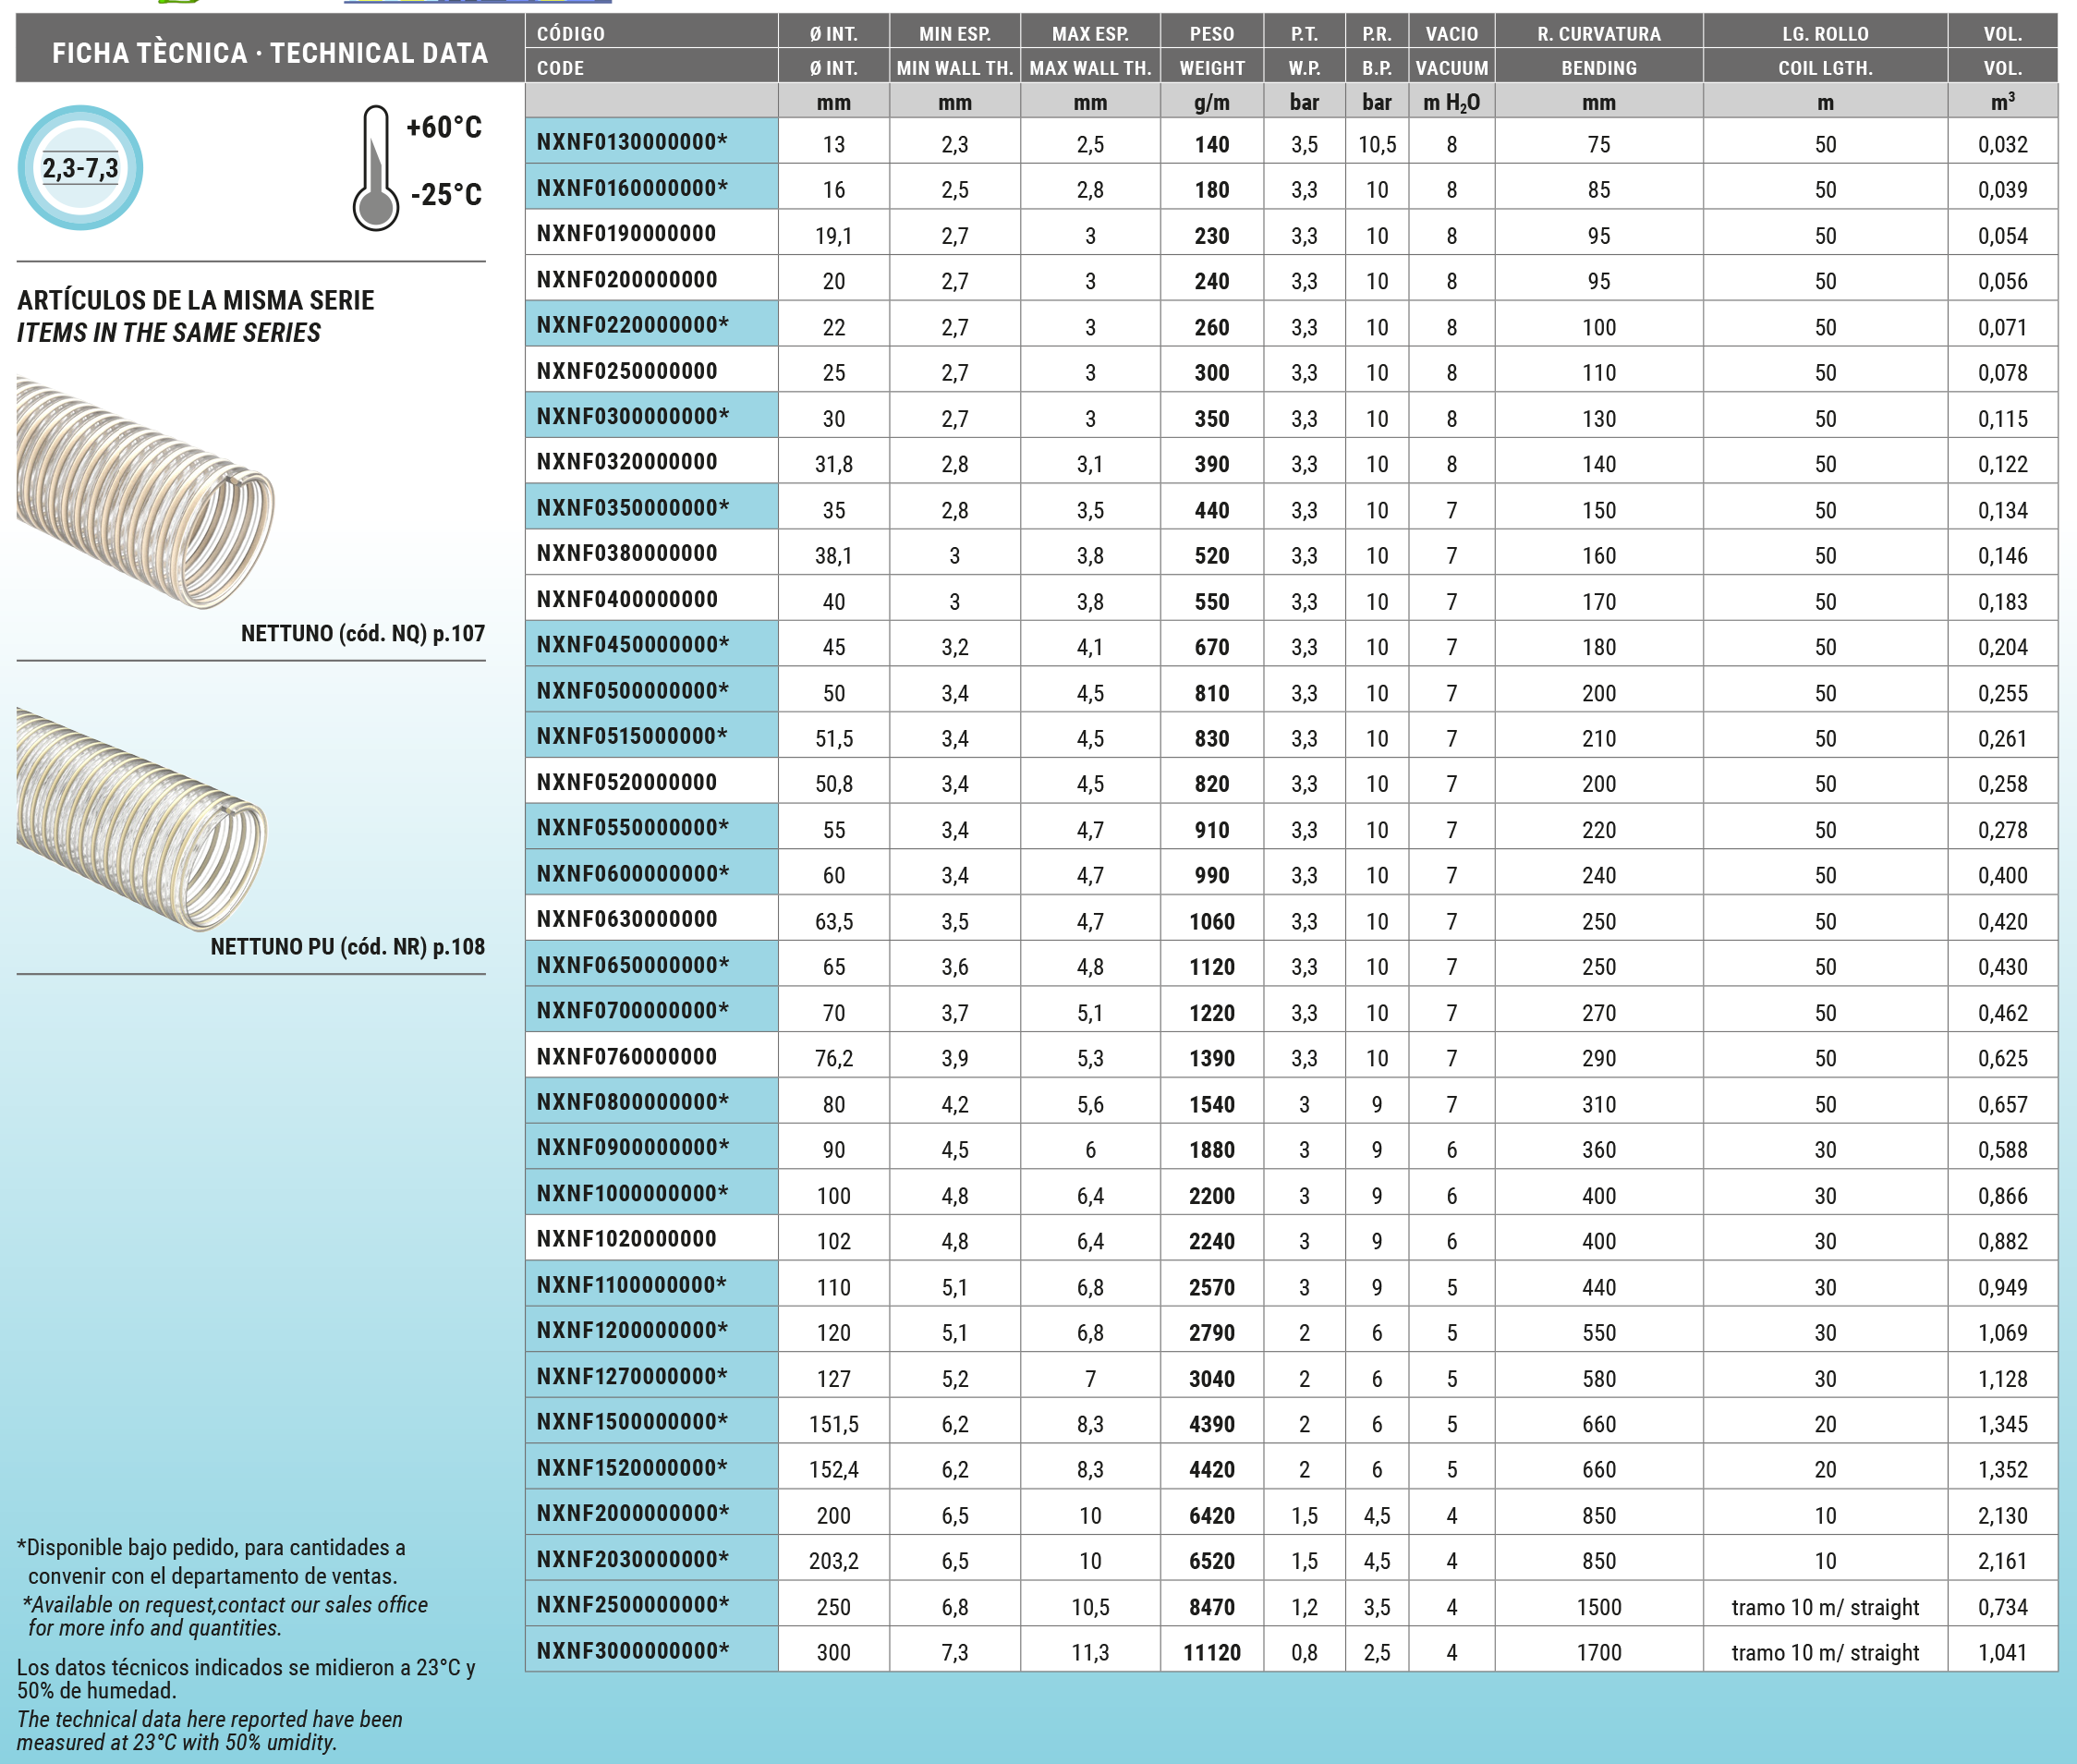Select code cell NXNF0500000000*
2077x1764 pixels.
[651, 690]
